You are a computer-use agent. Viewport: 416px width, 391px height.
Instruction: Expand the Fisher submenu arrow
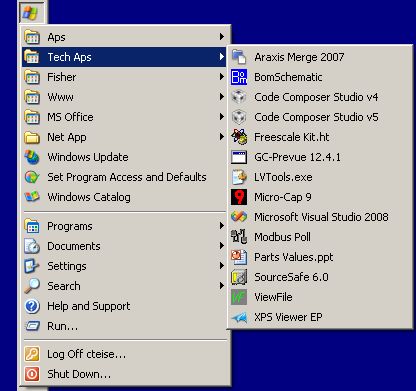pyautogui.click(x=222, y=77)
